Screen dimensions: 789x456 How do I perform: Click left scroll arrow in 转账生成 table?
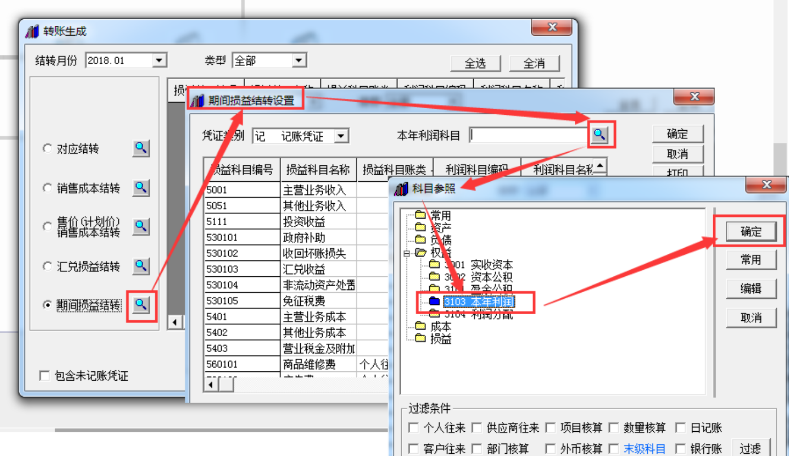175,322
